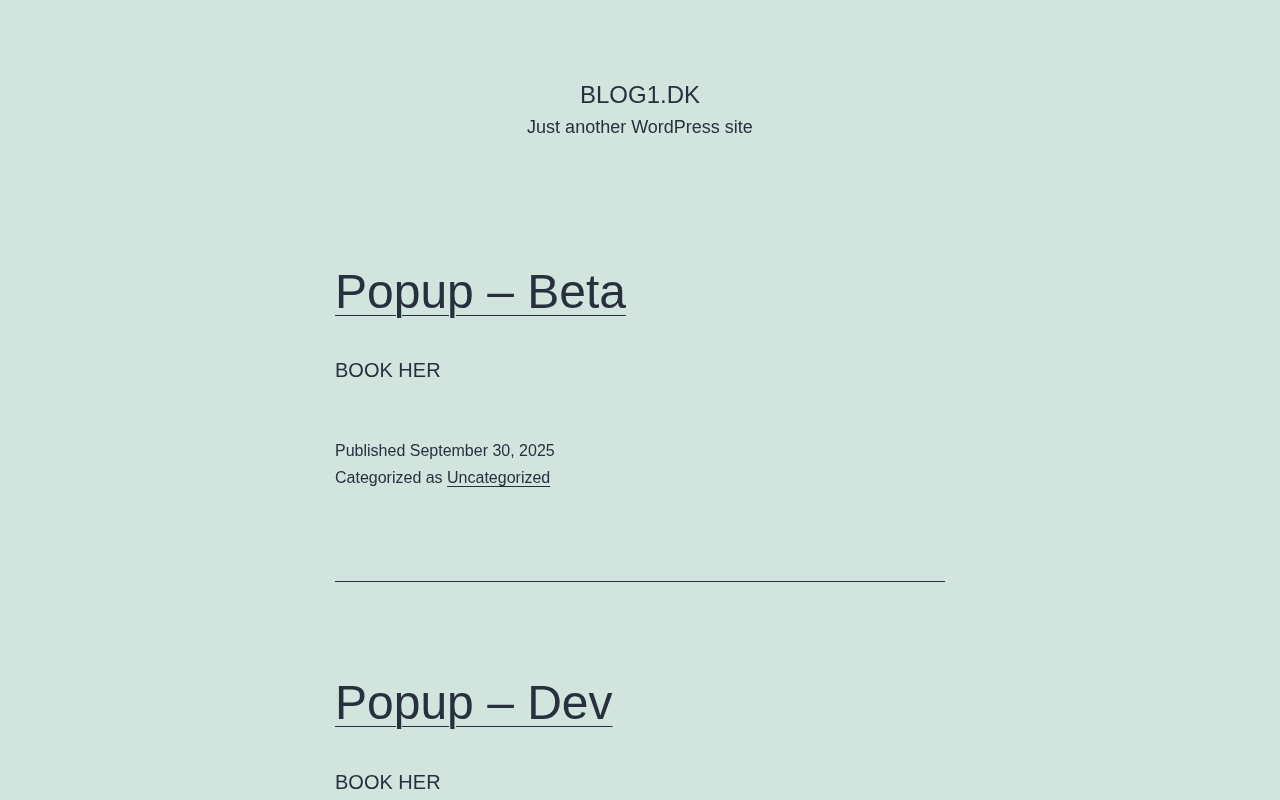Viewport: 1280px width, 800px height.
Task: Open the BLOG1.DK site title link
Action: 640,95
